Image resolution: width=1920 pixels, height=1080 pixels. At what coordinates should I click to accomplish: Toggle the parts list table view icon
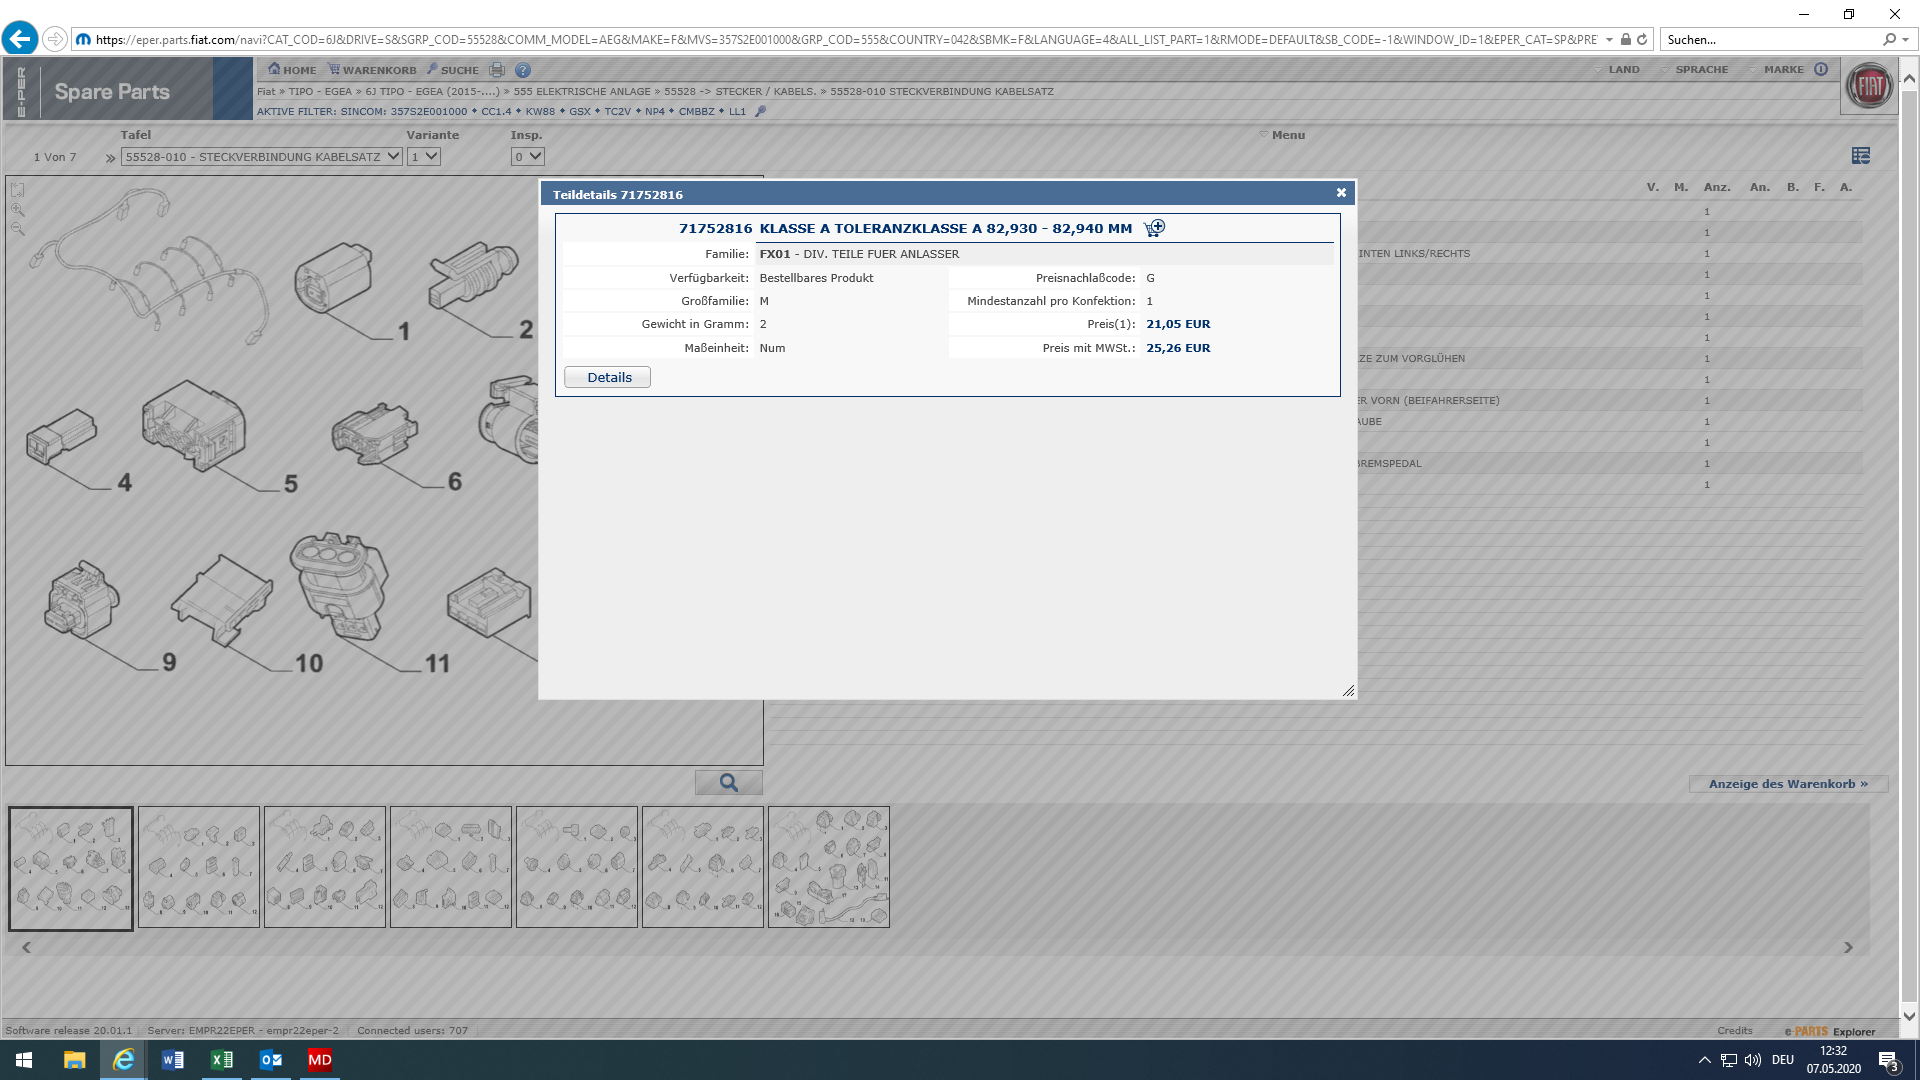coord(1860,155)
